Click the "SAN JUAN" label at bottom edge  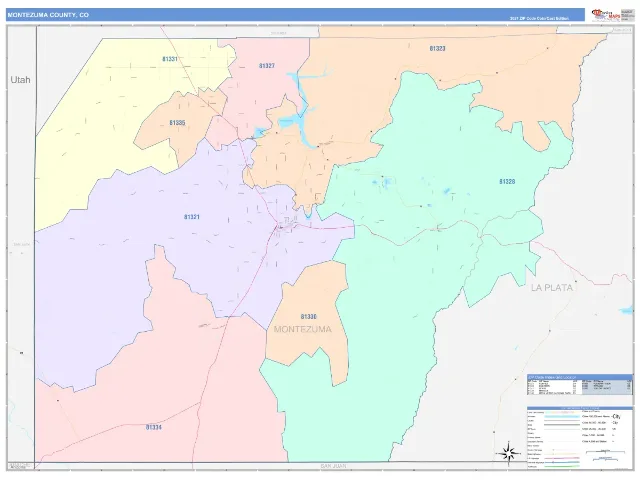(333, 466)
